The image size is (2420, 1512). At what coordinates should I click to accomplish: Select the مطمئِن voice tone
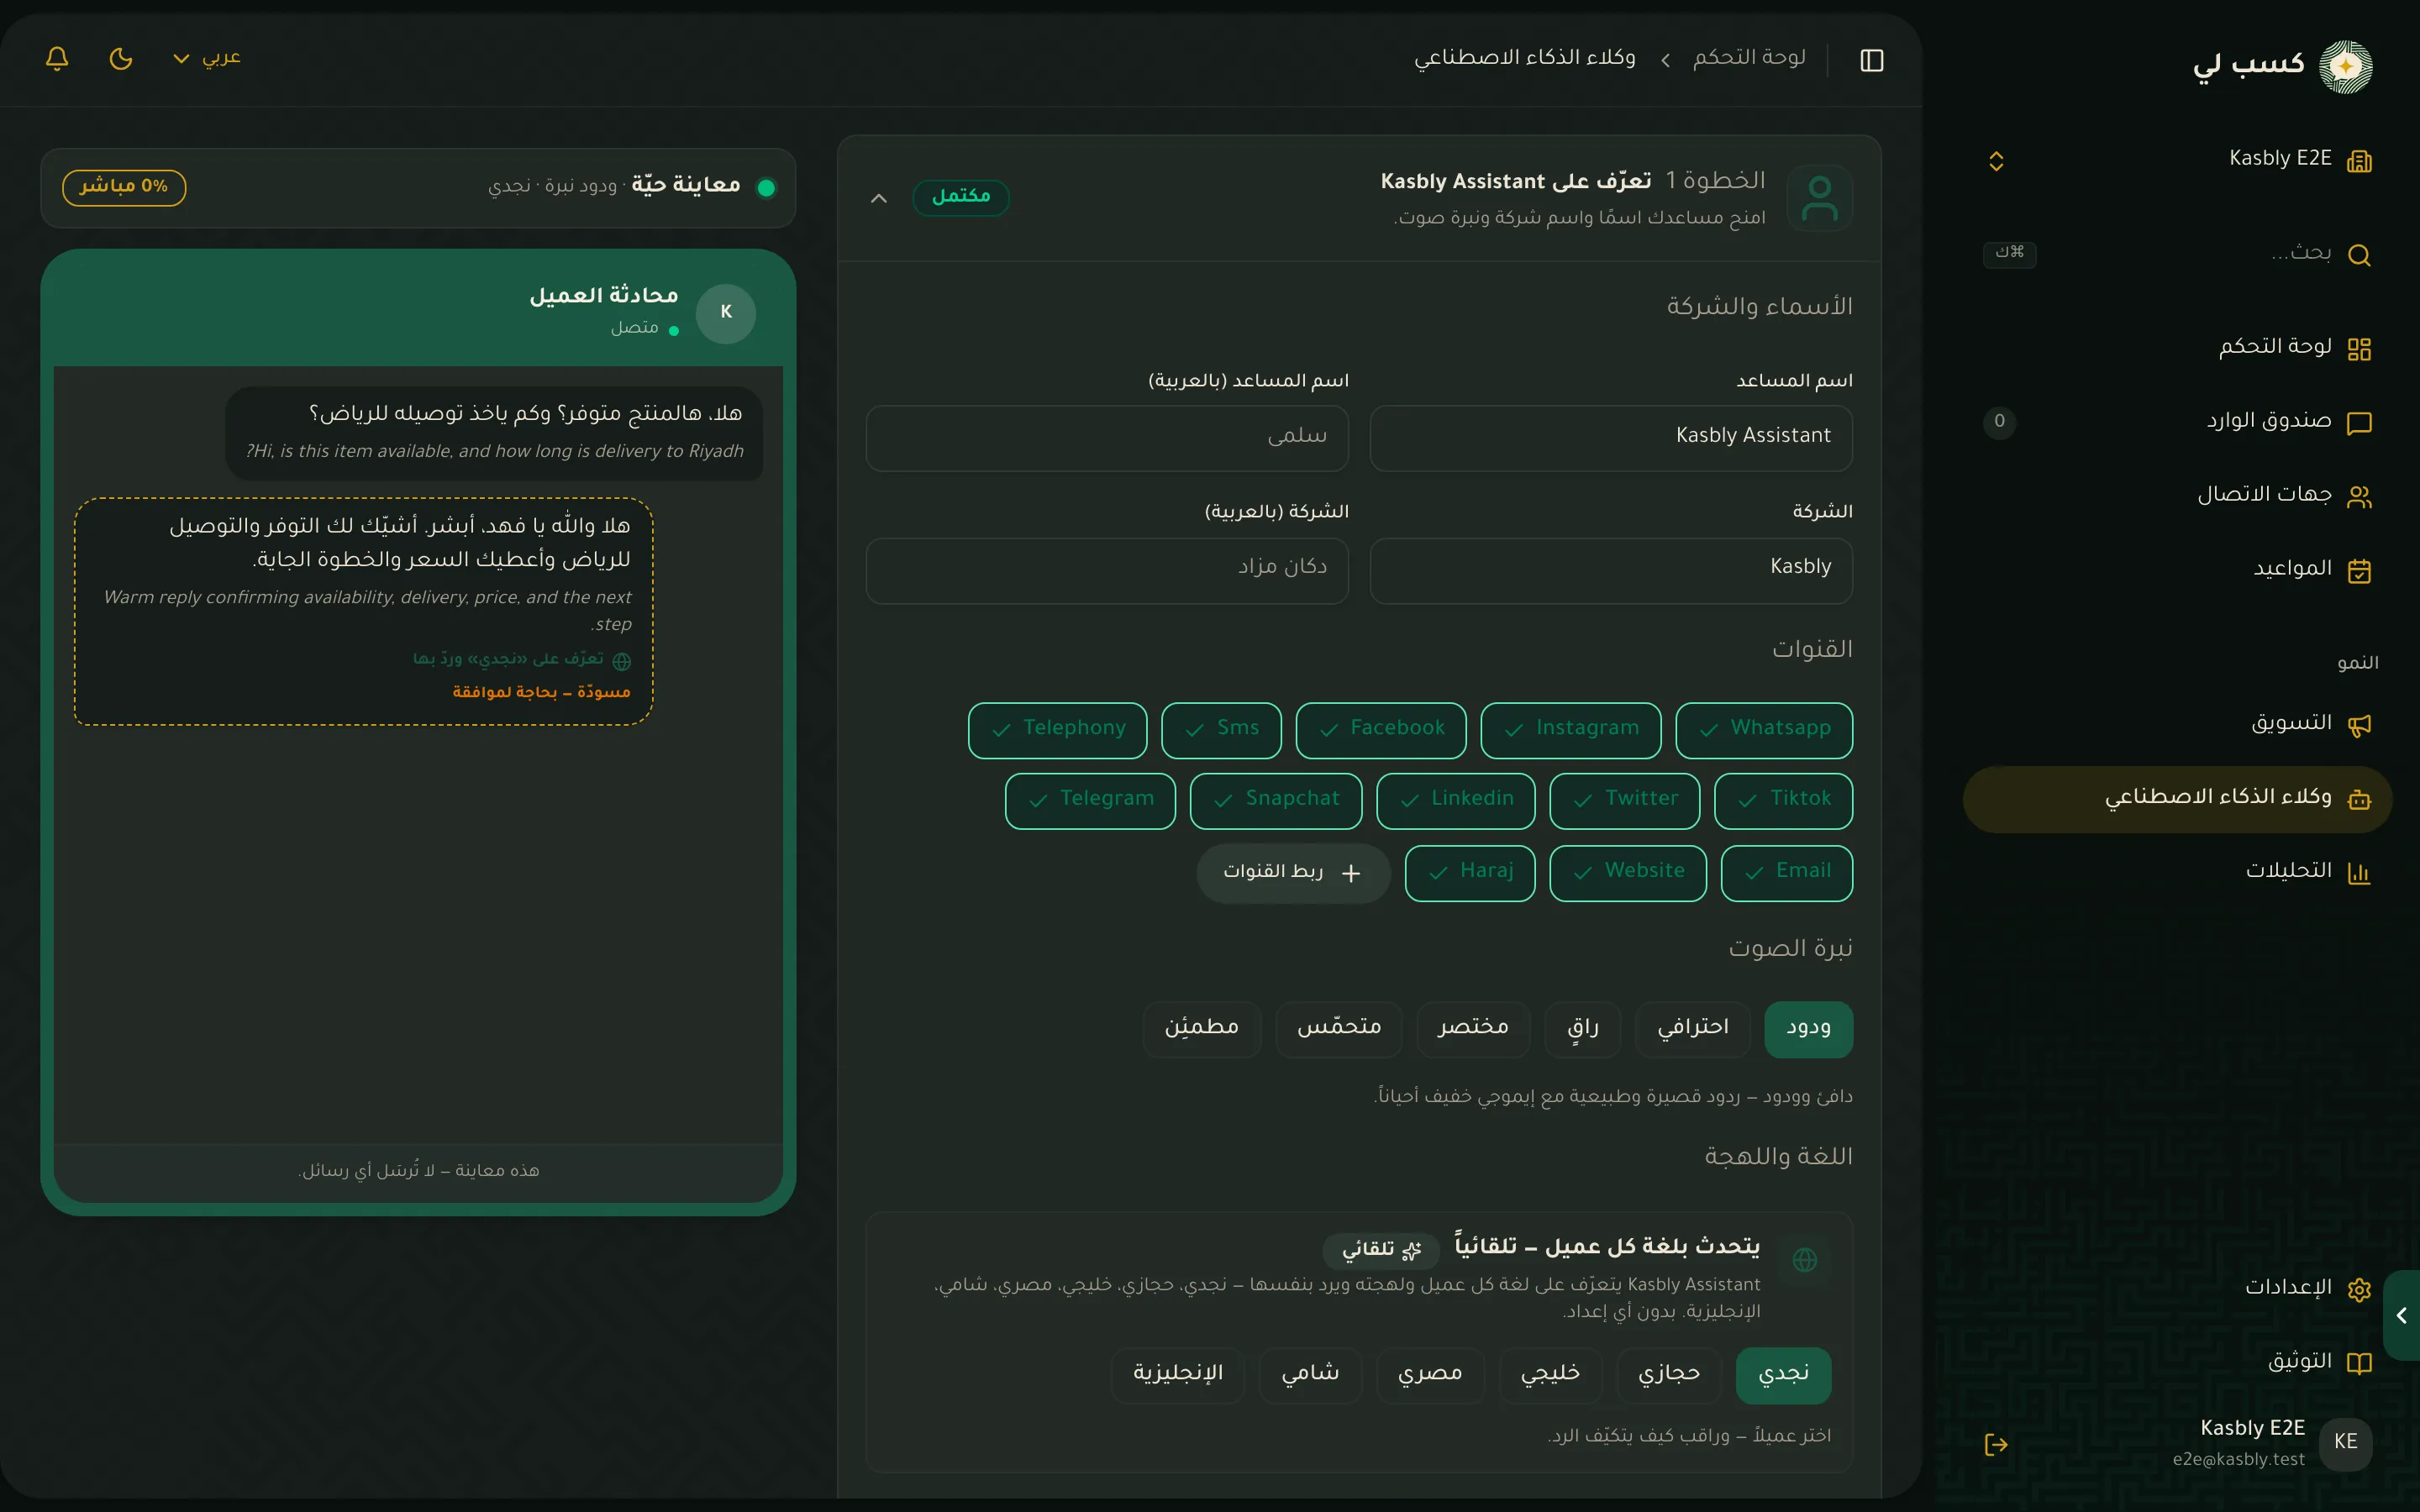point(1202,1029)
